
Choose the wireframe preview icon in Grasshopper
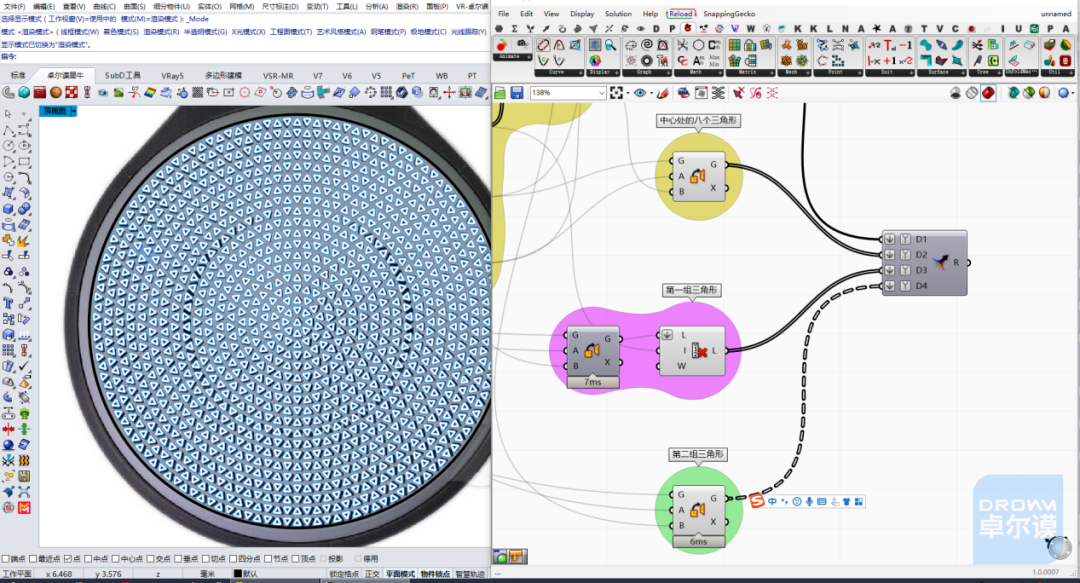click(x=972, y=93)
